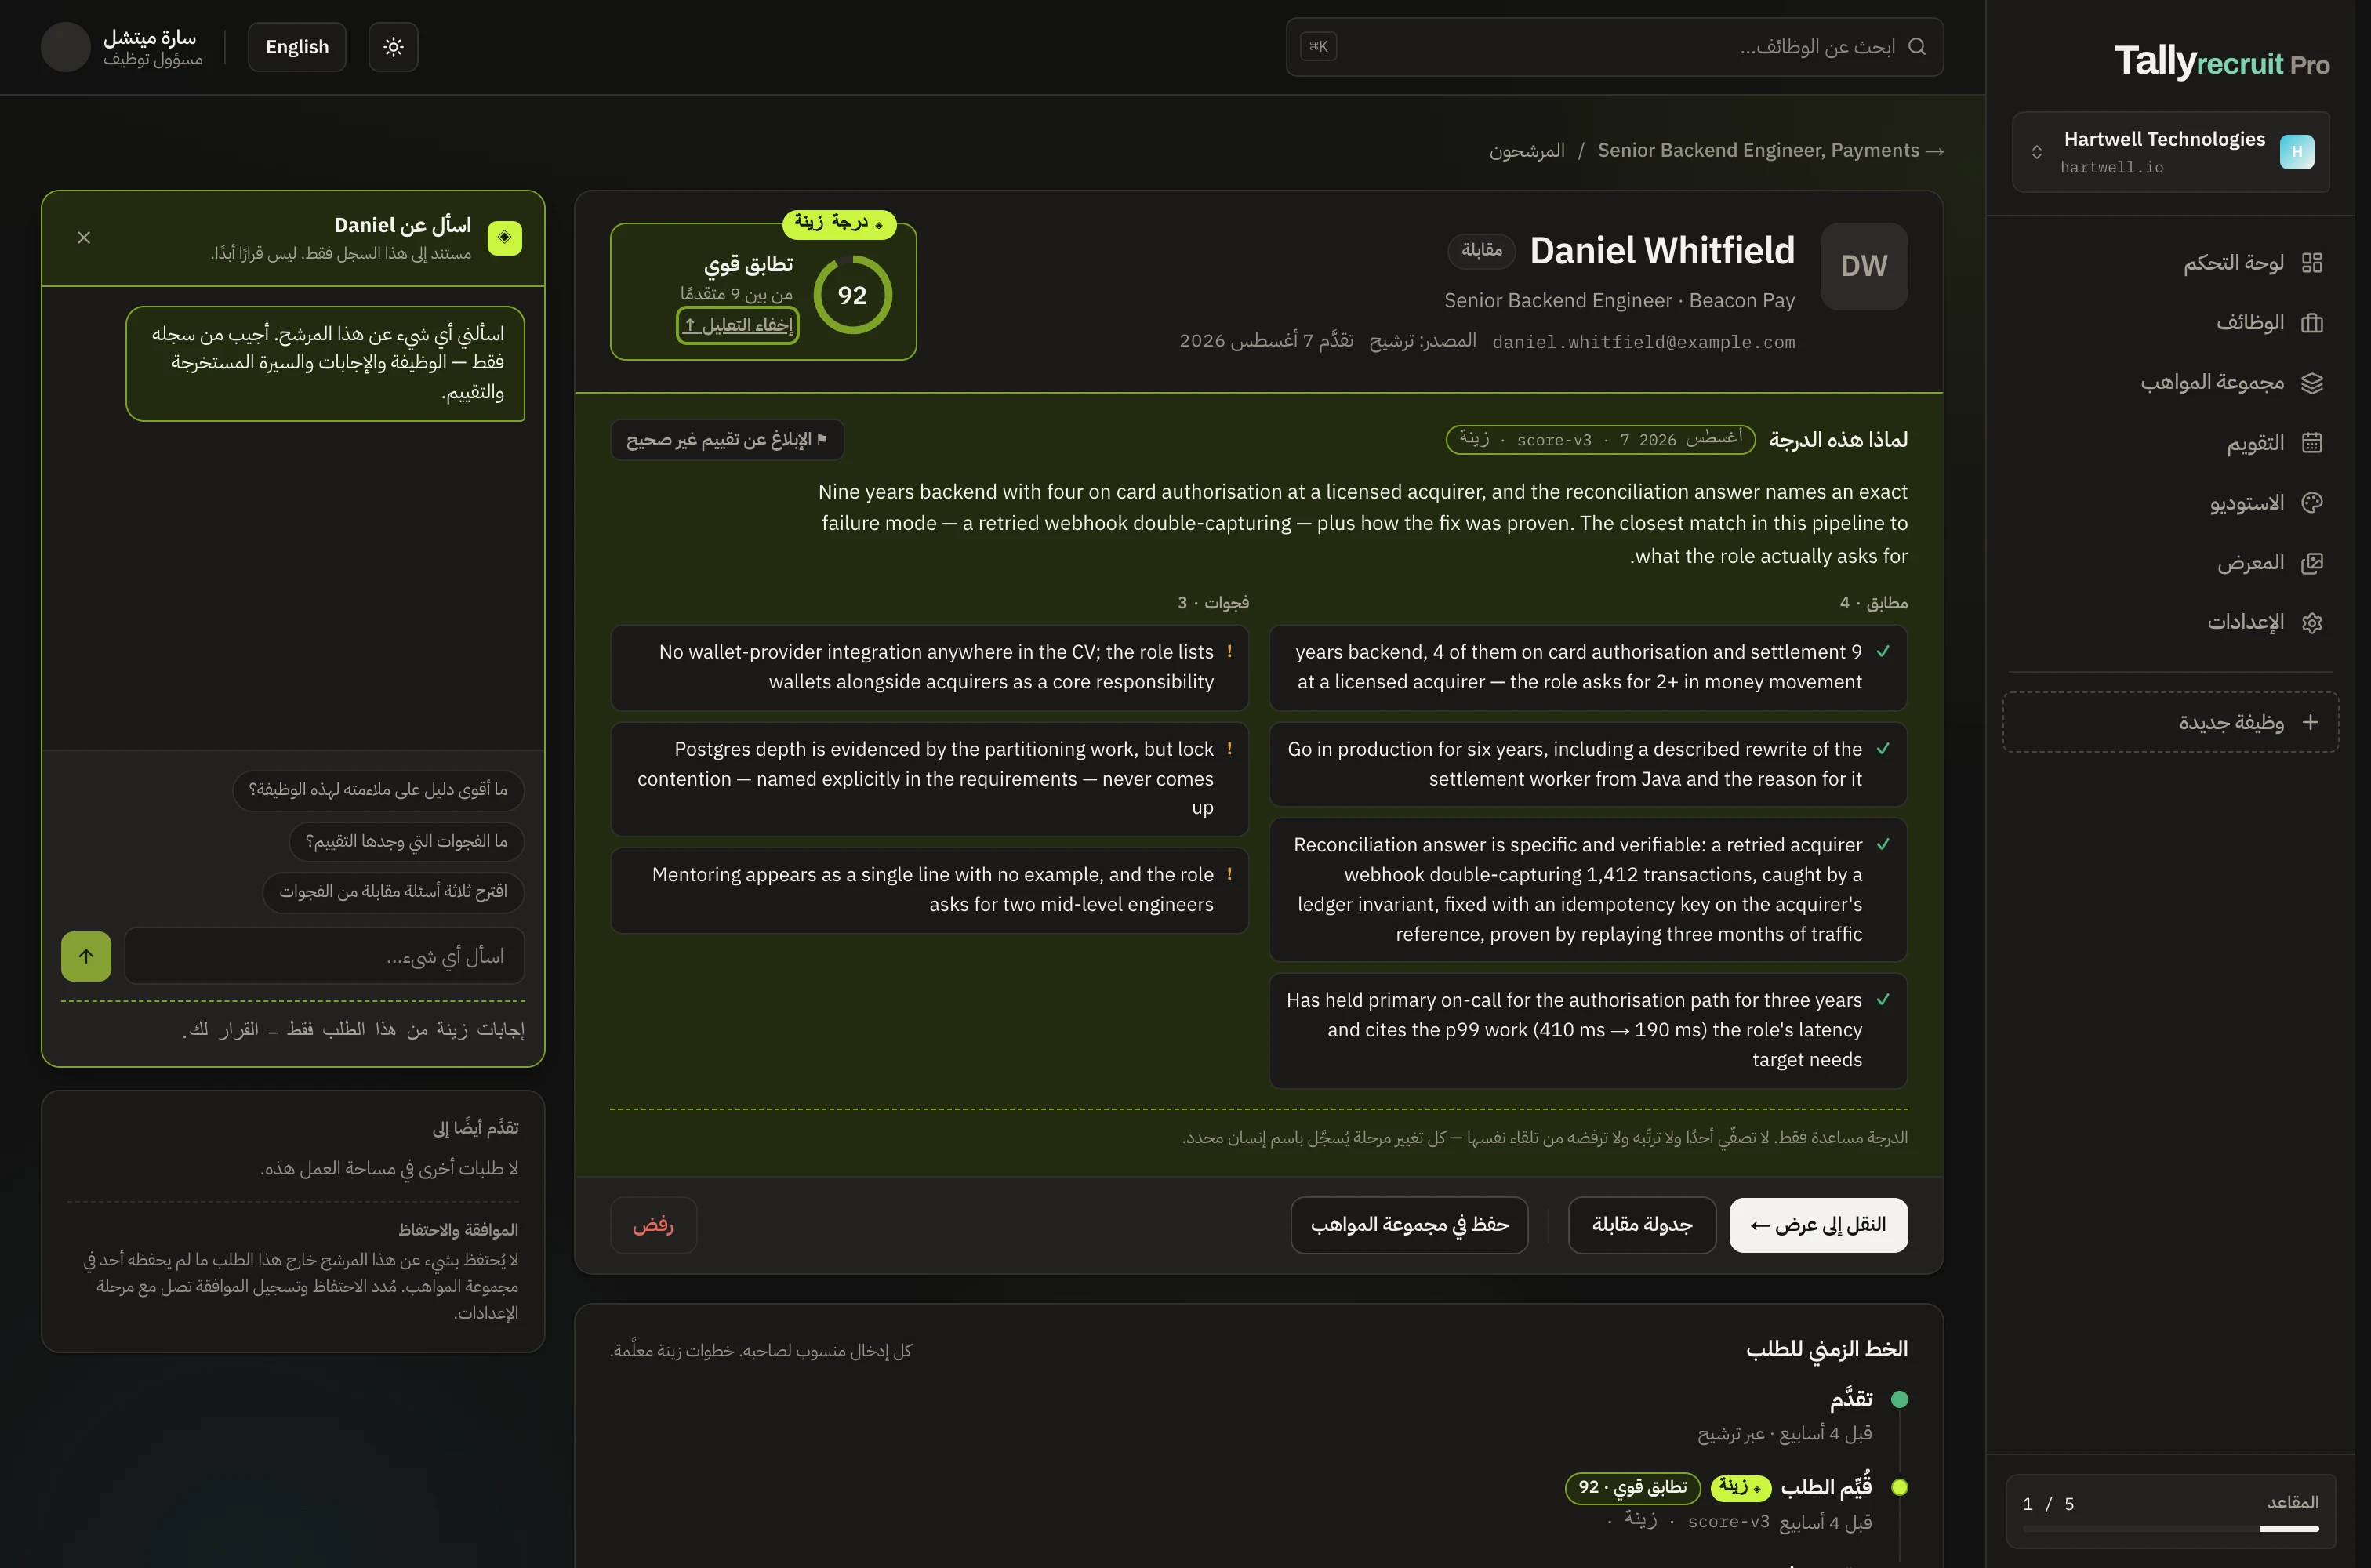Open مجموعة المواهب talent pool in sidebar
This screenshot has width=2371, height=1568.
coord(2170,383)
